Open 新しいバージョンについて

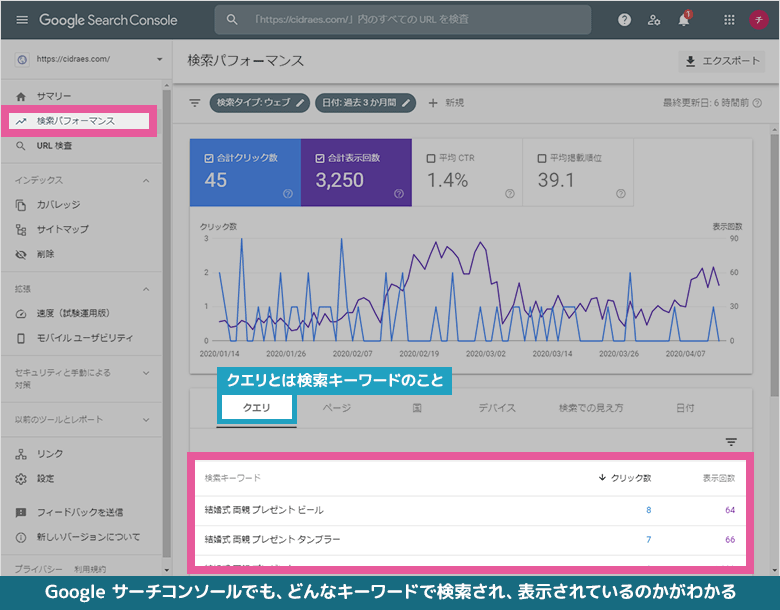pos(88,537)
